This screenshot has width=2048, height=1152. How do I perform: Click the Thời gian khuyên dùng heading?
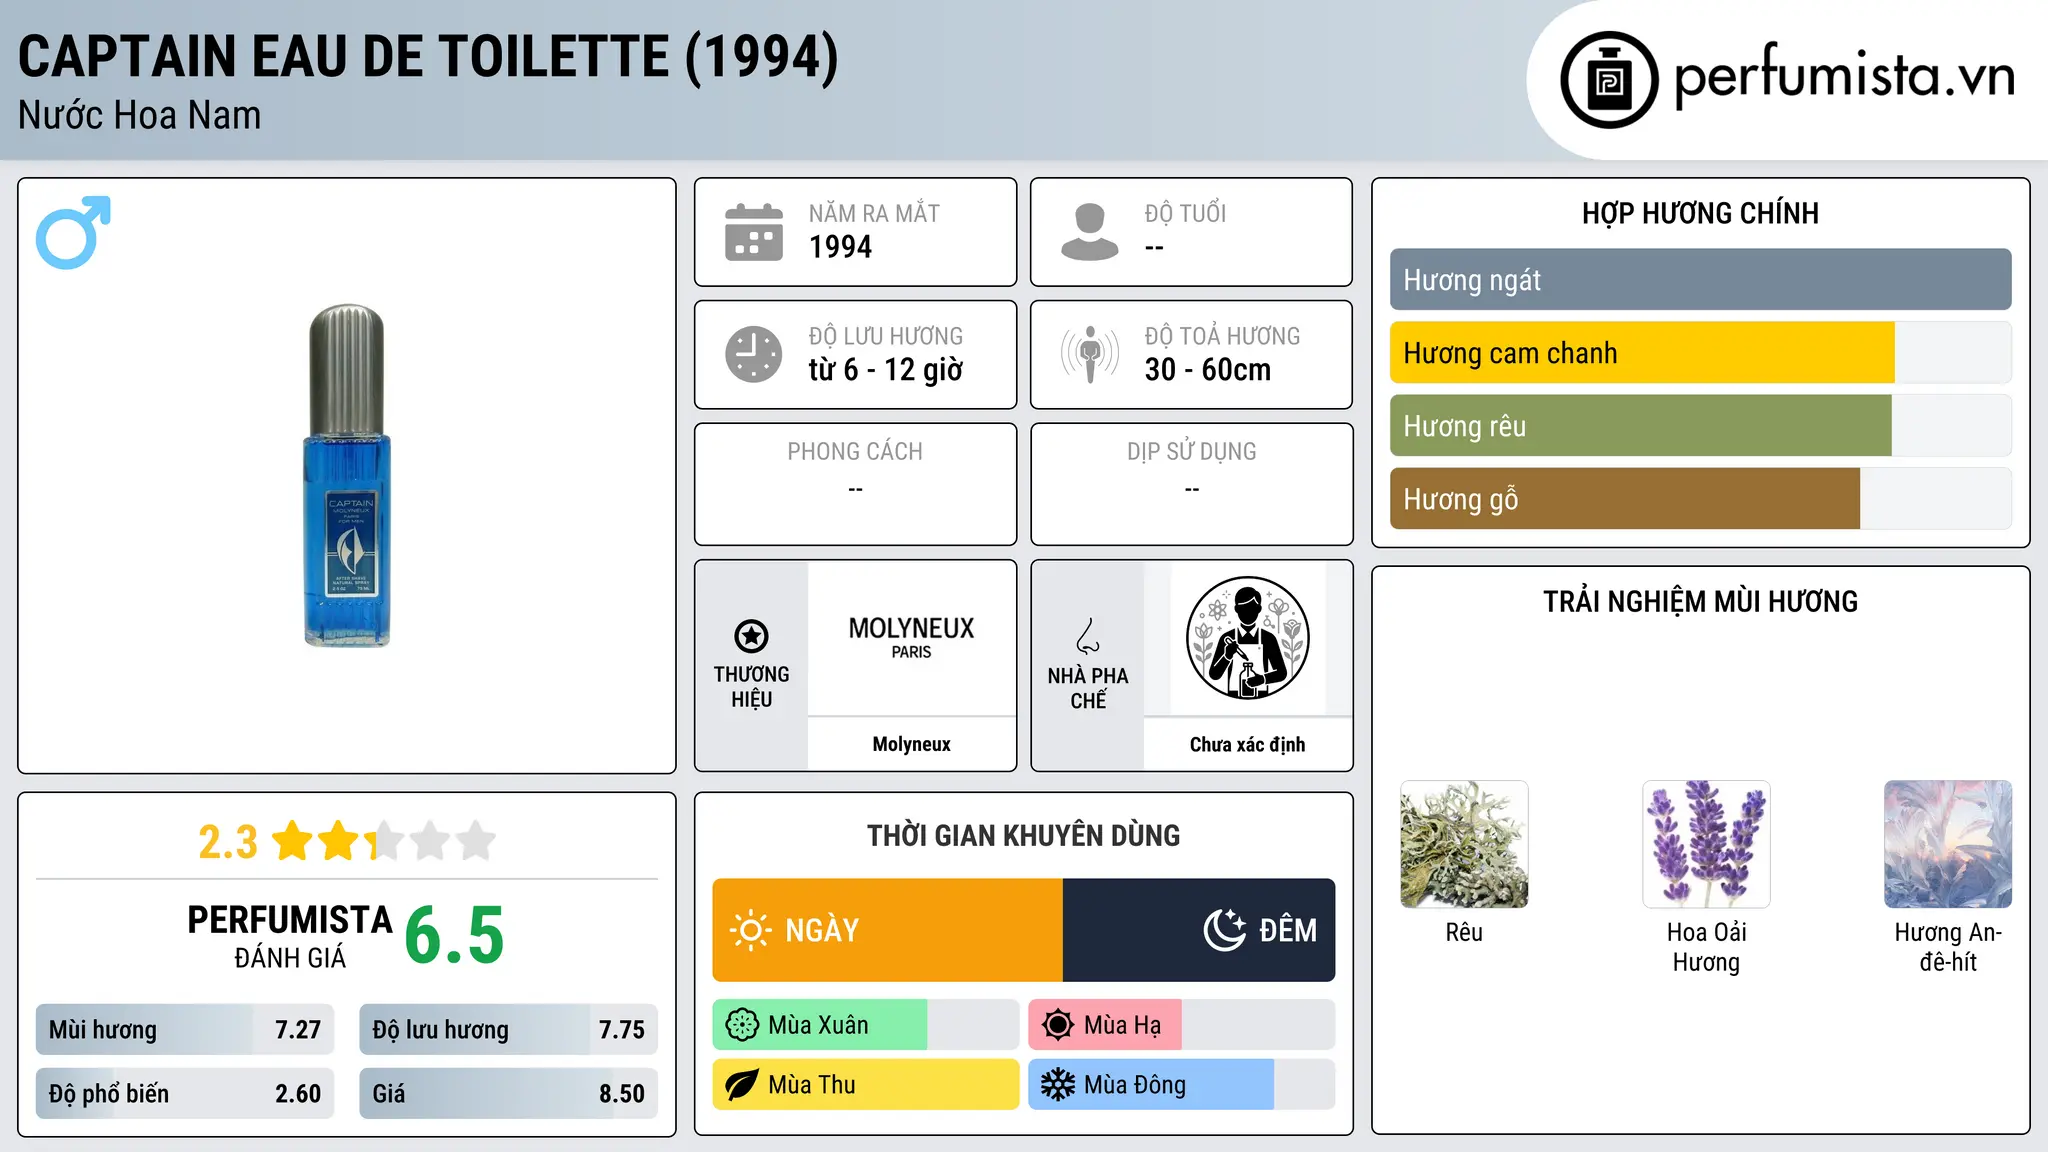tap(1023, 836)
